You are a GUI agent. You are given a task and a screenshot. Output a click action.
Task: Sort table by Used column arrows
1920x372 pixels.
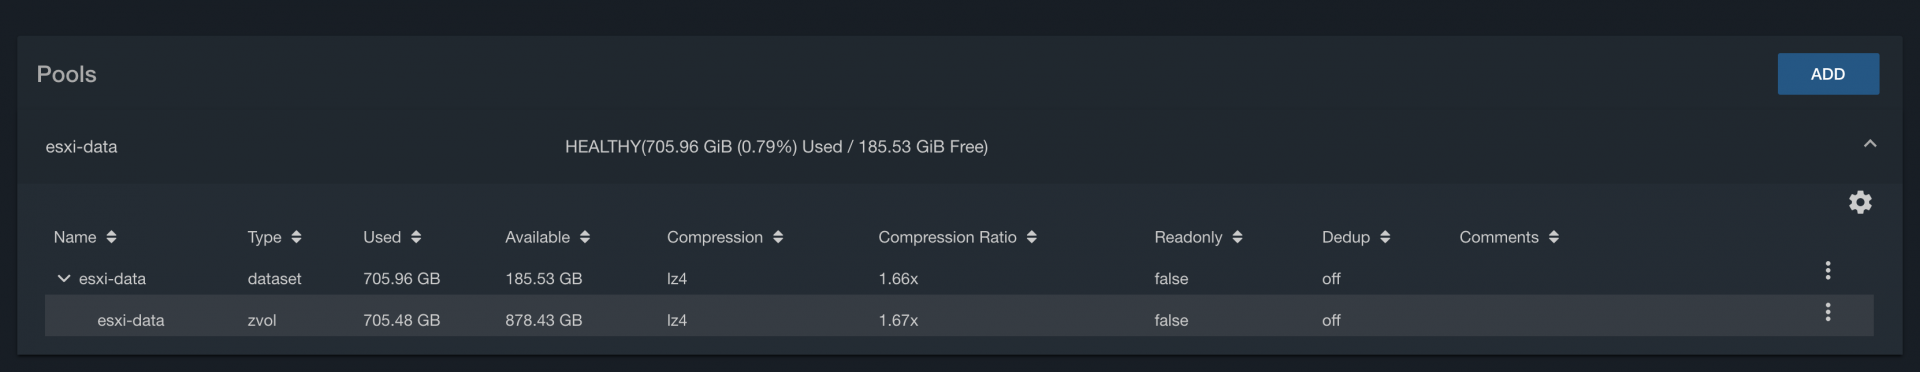(416, 237)
